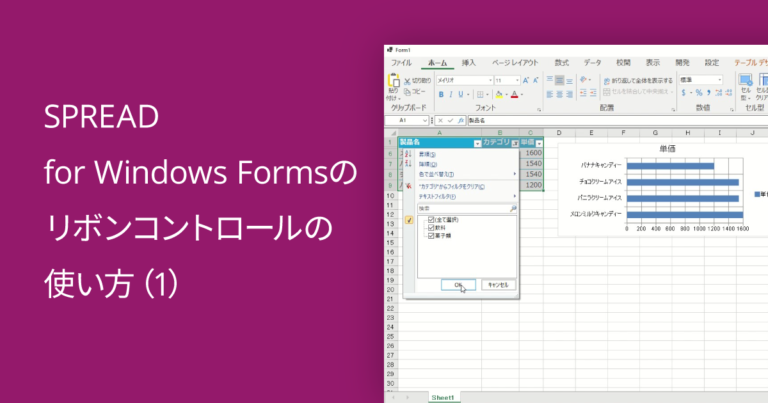768x403 pixels.
Task: Open the ファイル ribbon tab
Action: click(401, 63)
